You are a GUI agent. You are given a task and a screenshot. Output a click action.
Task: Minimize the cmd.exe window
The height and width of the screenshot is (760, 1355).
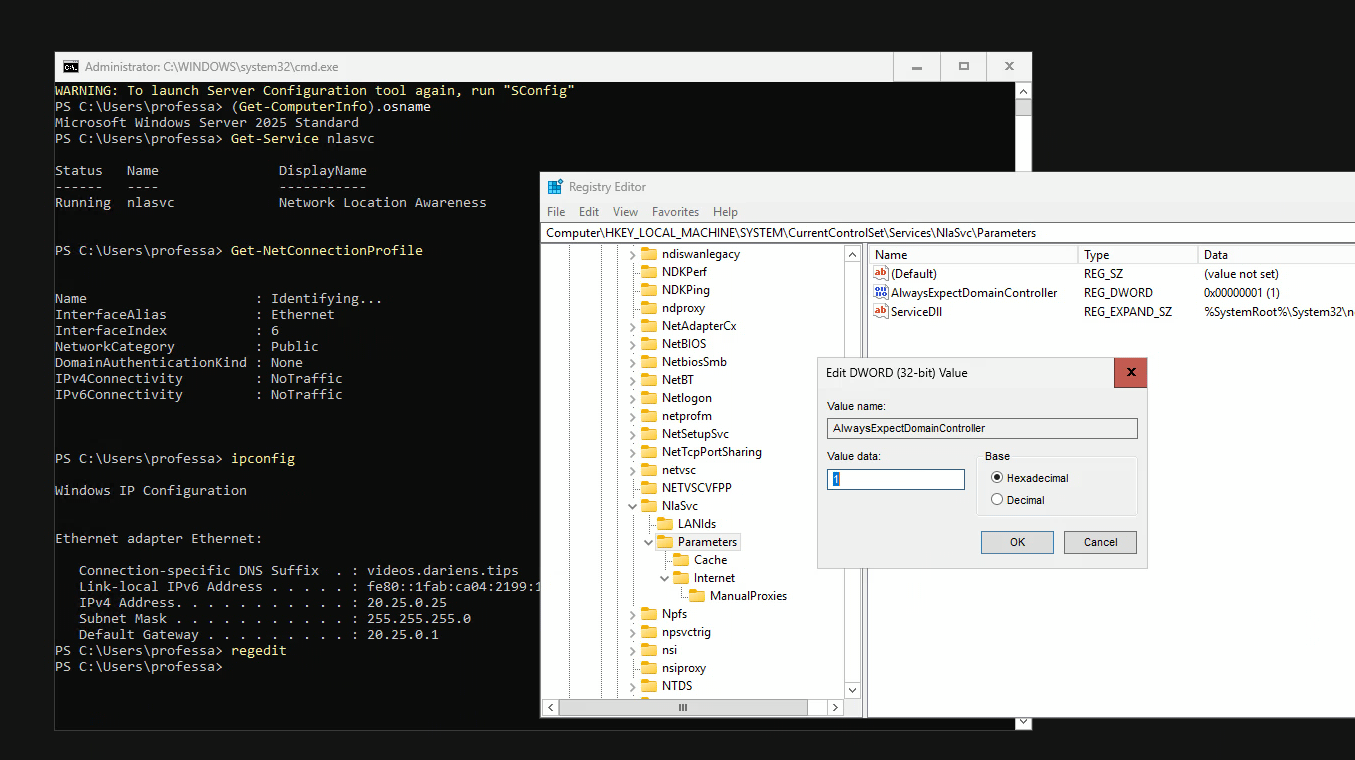click(918, 67)
